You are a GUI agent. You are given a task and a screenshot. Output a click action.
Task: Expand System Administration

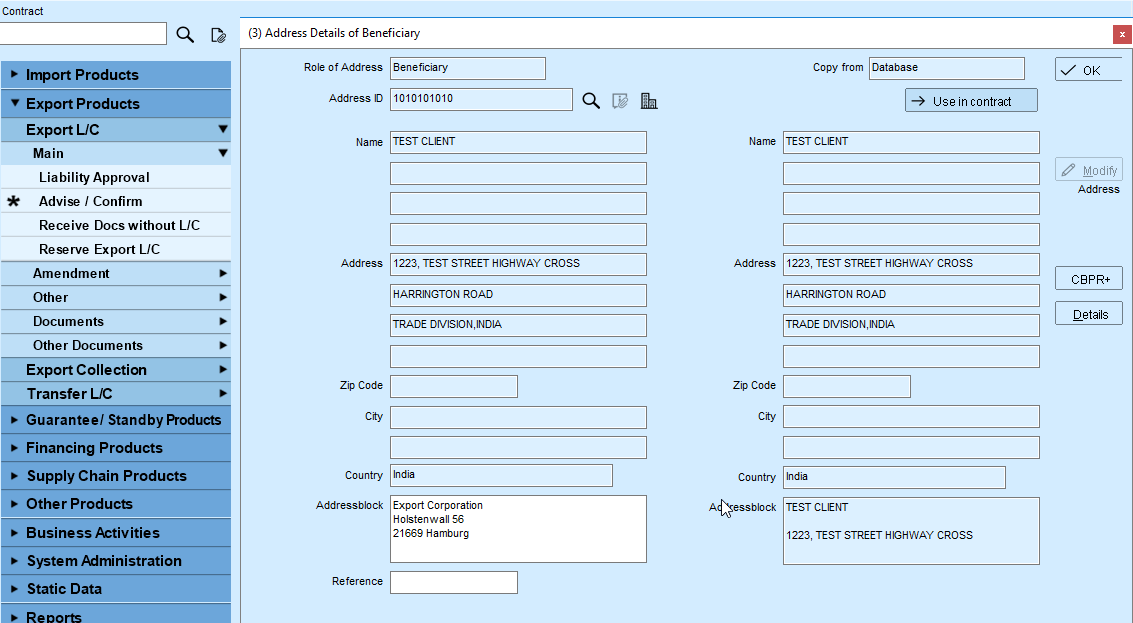pyautogui.click(x=116, y=561)
